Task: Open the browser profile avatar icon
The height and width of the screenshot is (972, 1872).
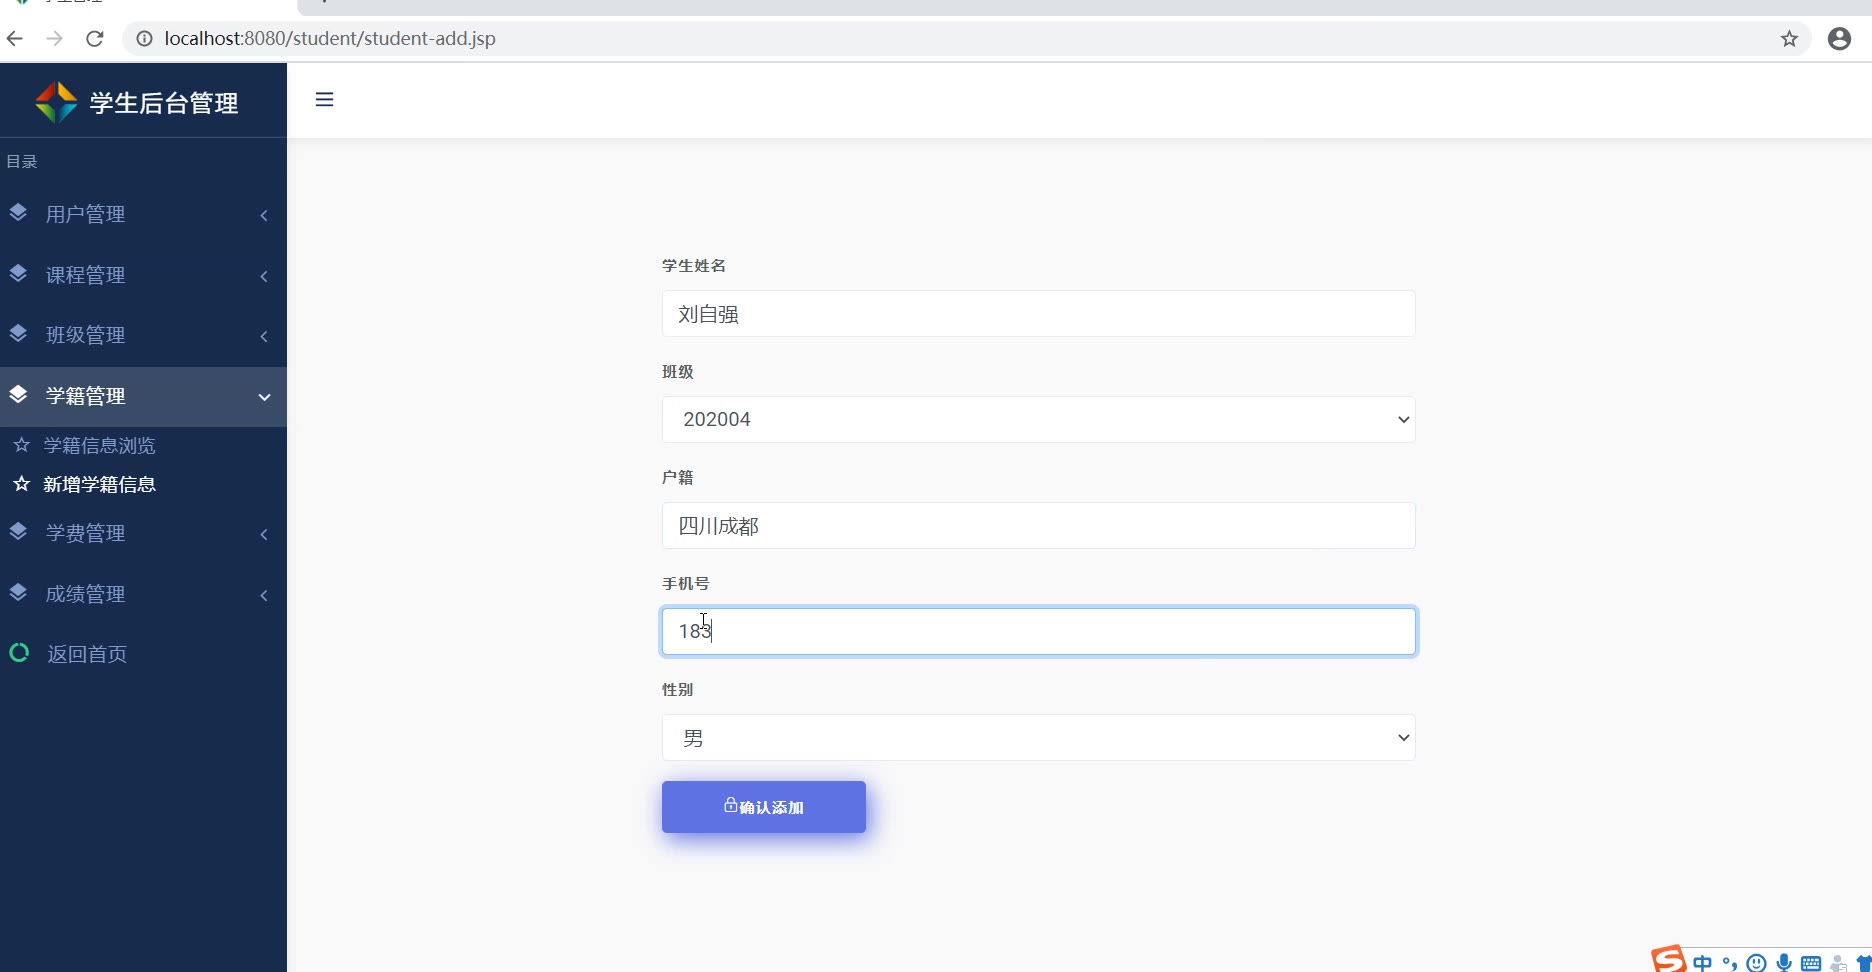Action: pos(1839,39)
